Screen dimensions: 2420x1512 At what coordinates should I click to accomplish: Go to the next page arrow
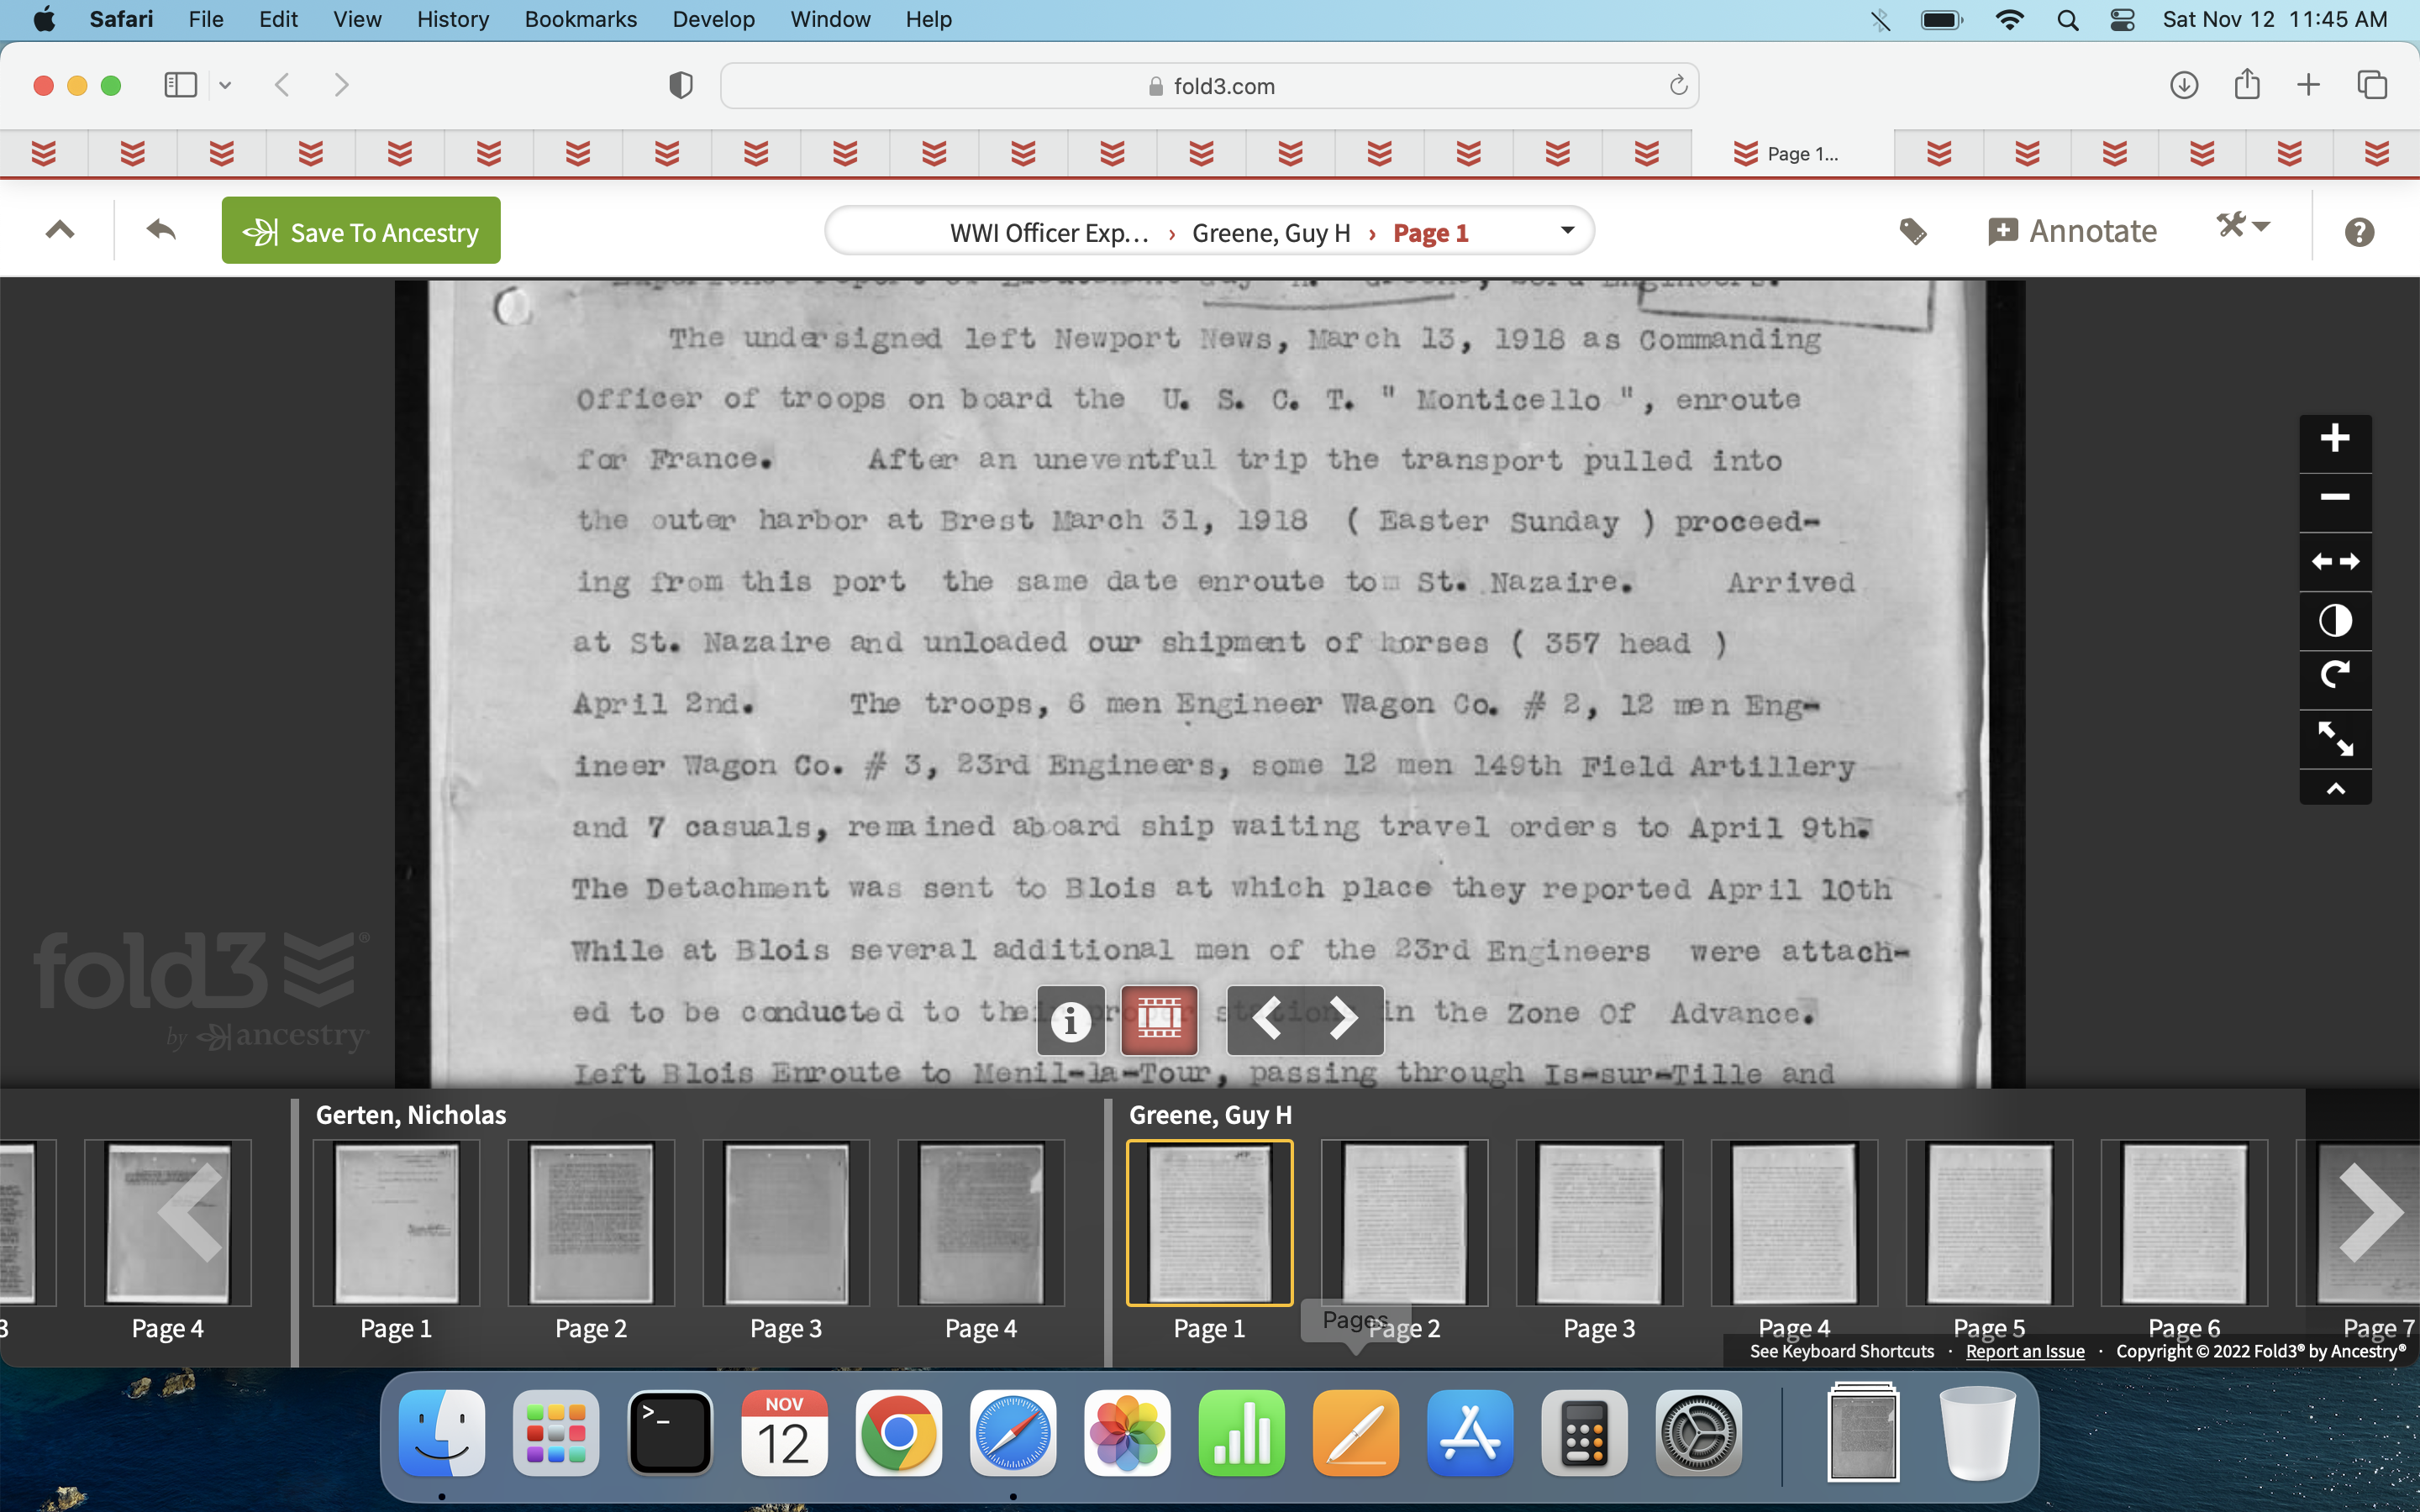[x=1343, y=1020]
